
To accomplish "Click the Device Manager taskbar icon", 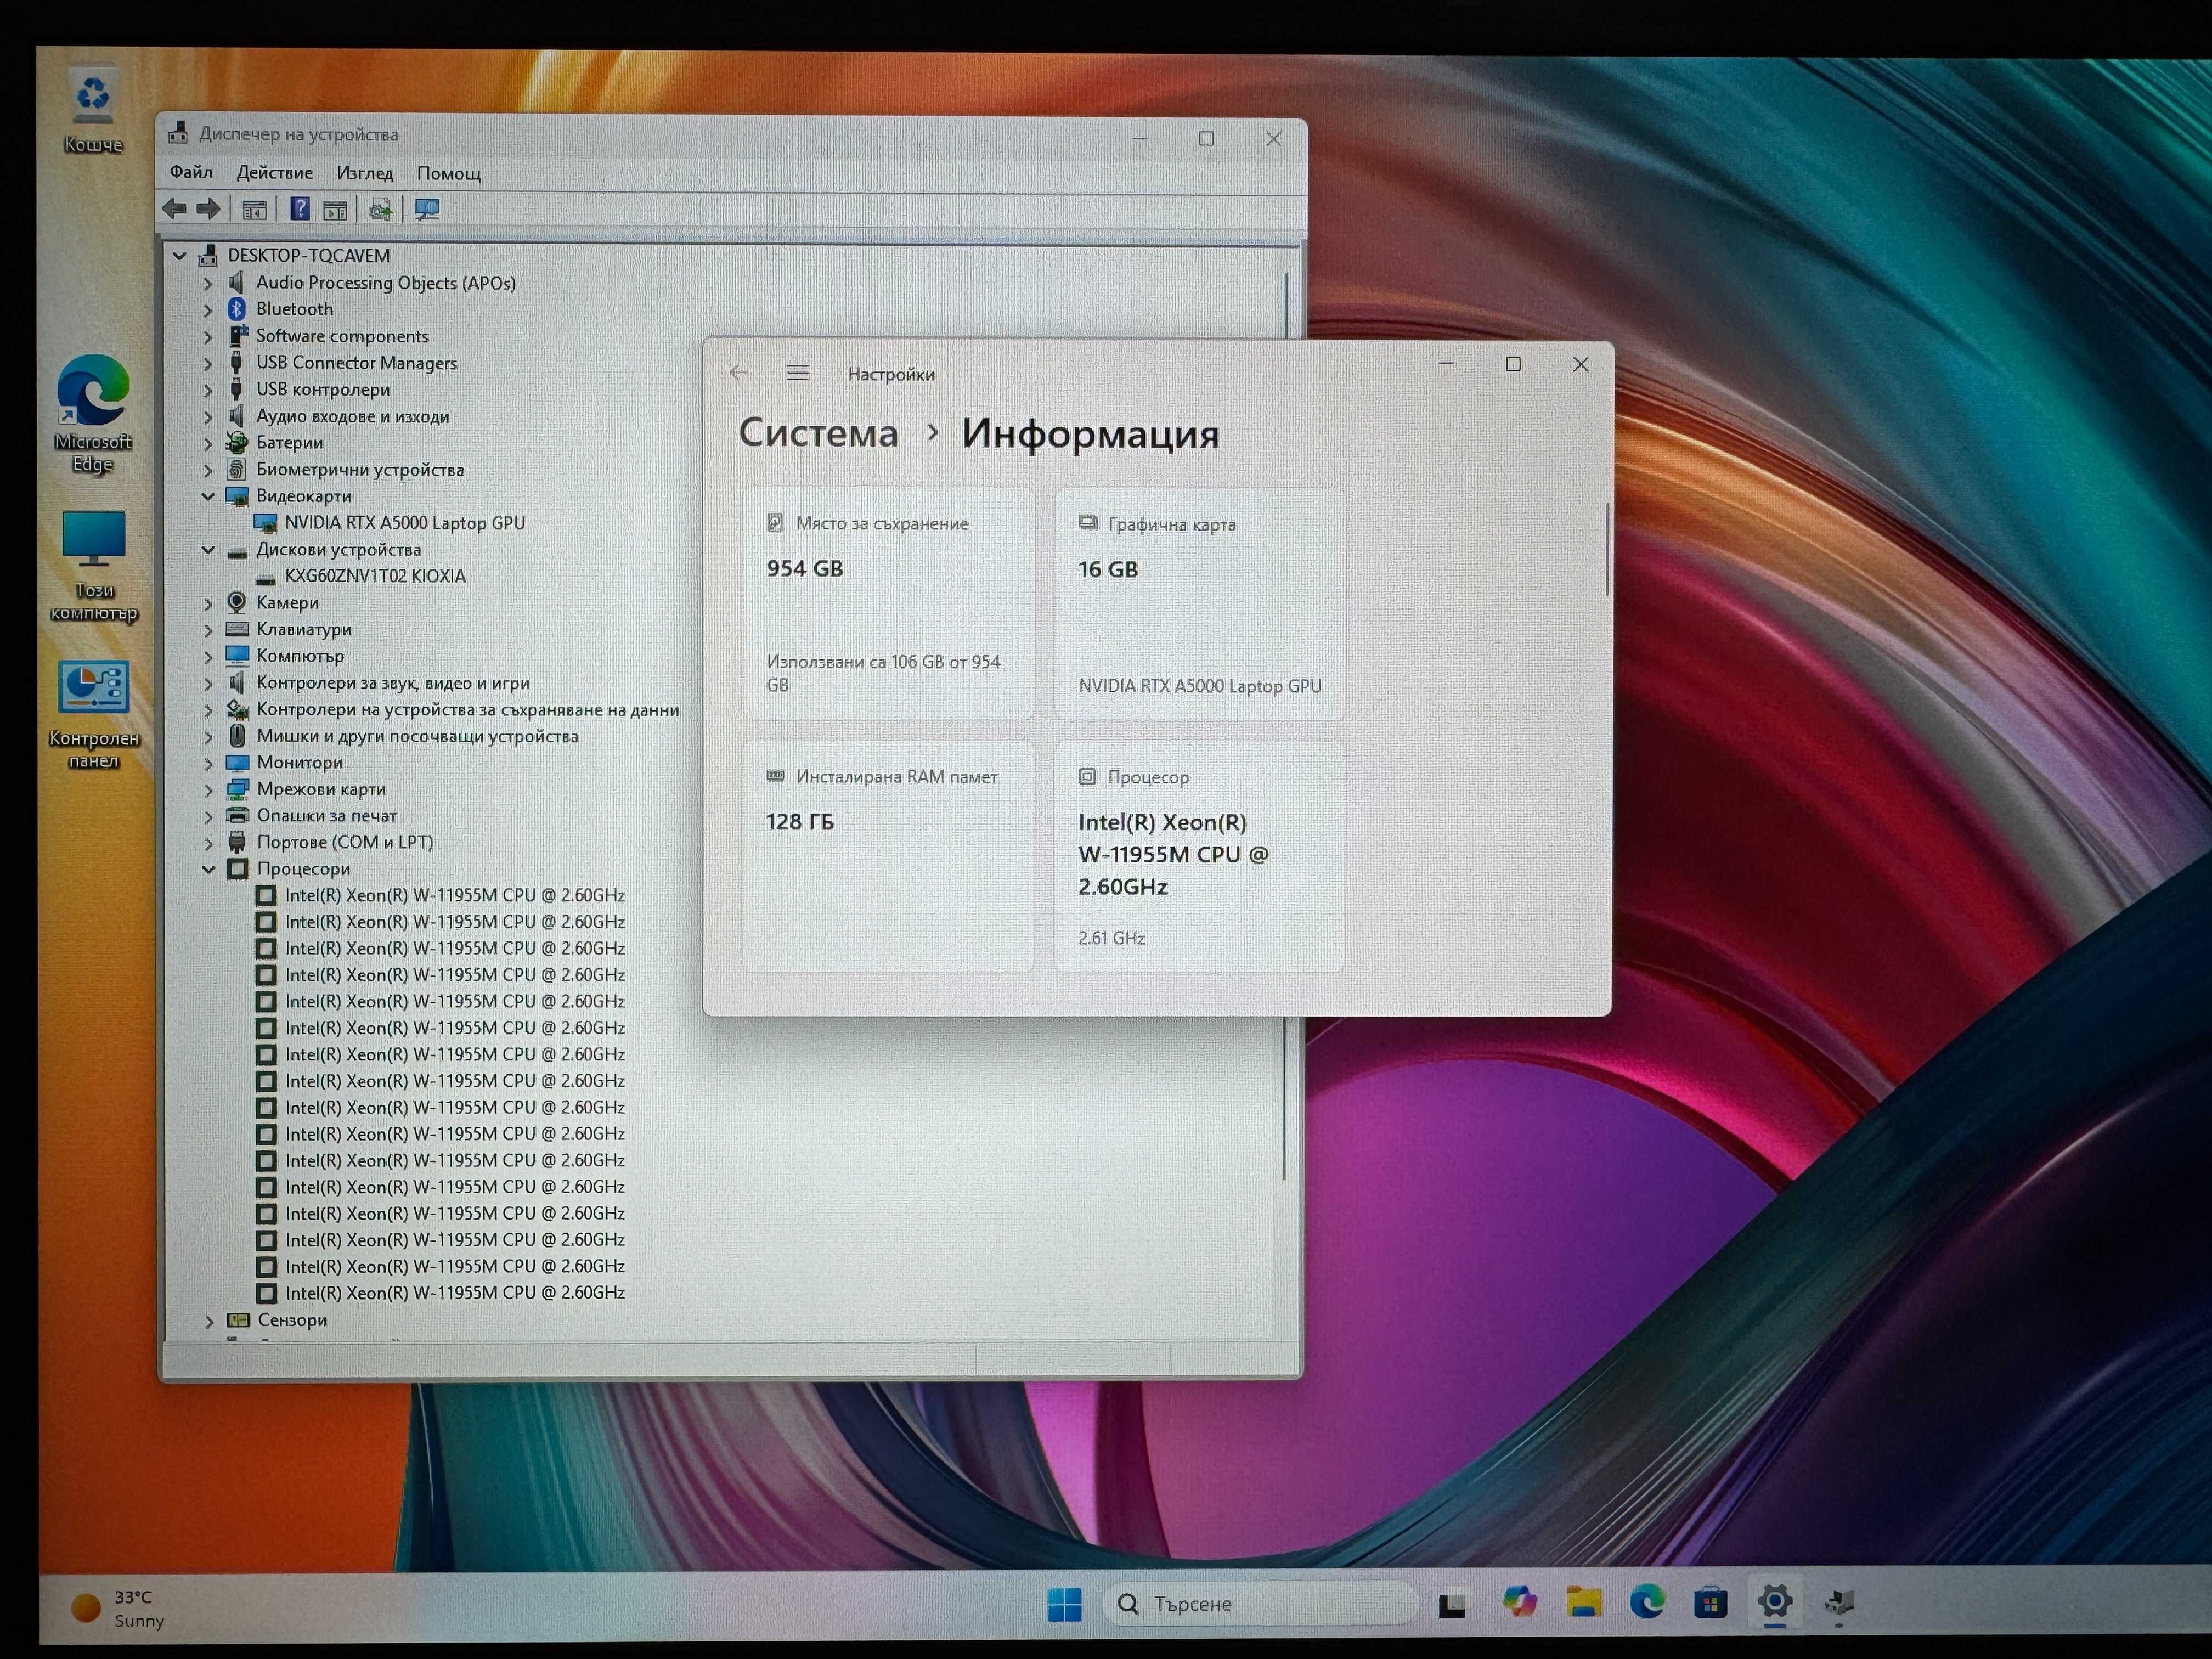I will pos(1839,1604).
